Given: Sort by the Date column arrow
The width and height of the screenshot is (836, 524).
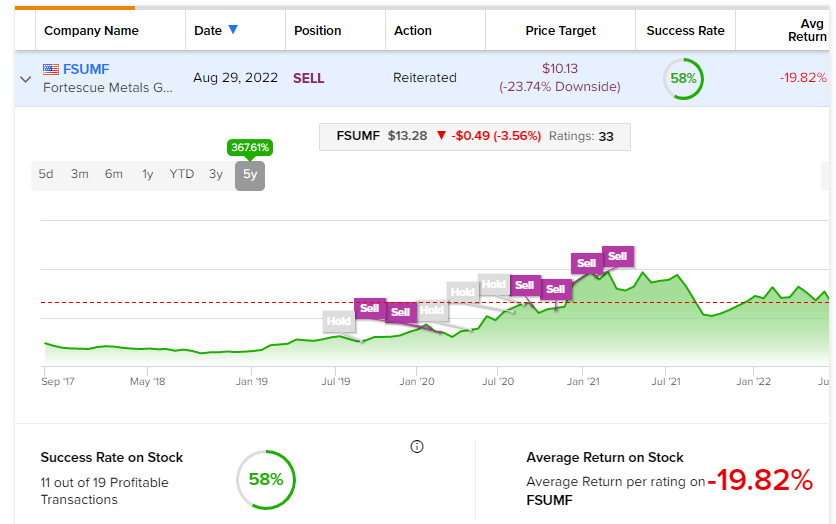Looking at the screenshot, I should [233, 30].
